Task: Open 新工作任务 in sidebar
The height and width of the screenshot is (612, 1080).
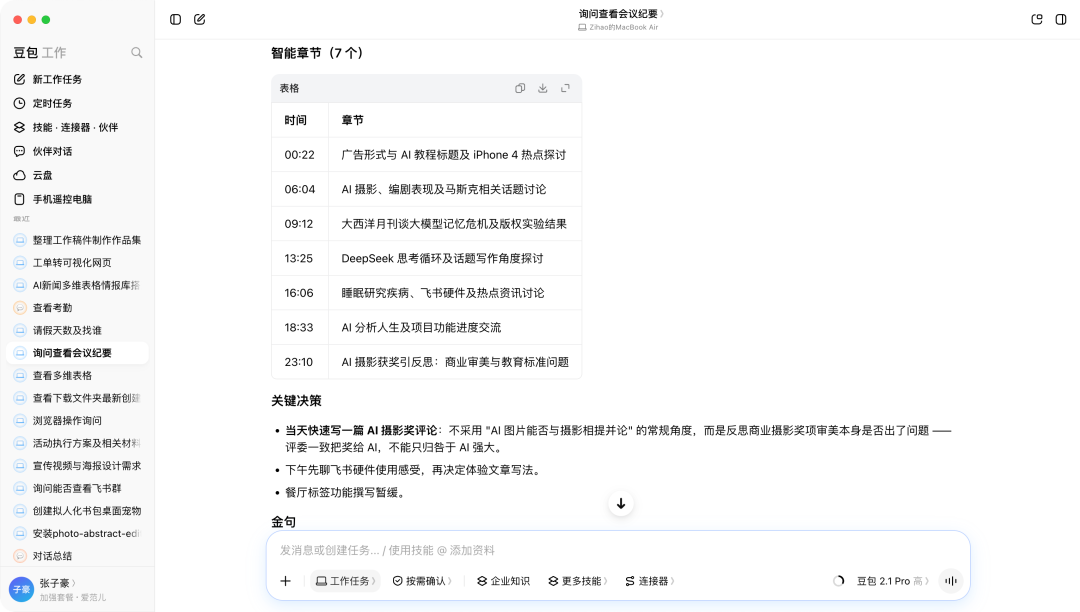Action: (x=77, y=79)
